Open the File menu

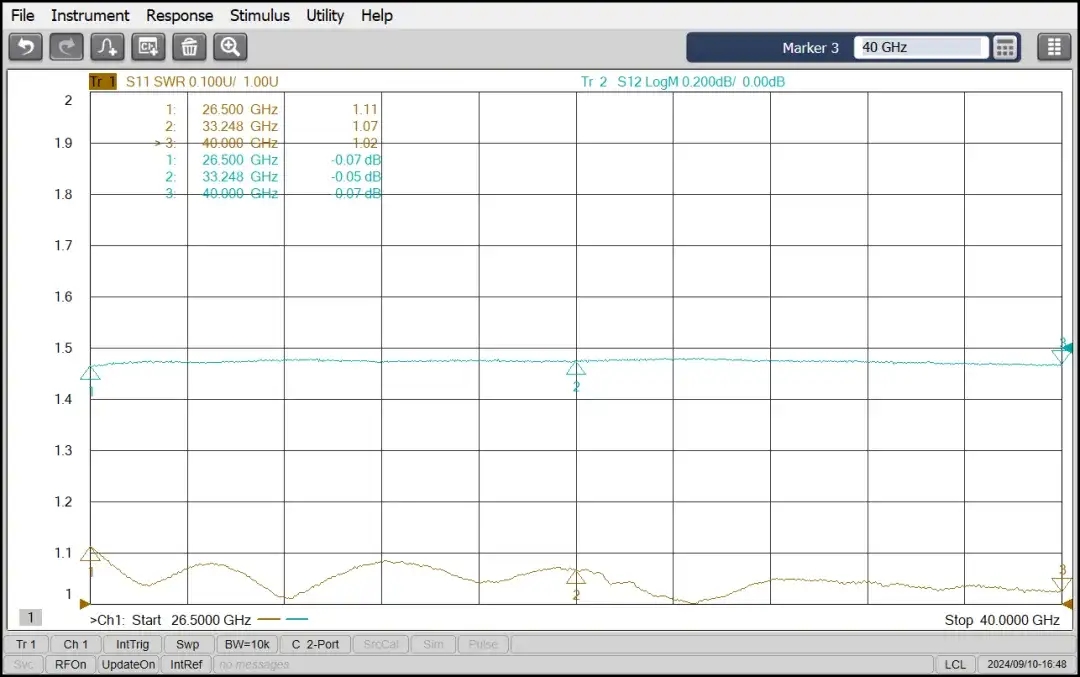point(23,15)
